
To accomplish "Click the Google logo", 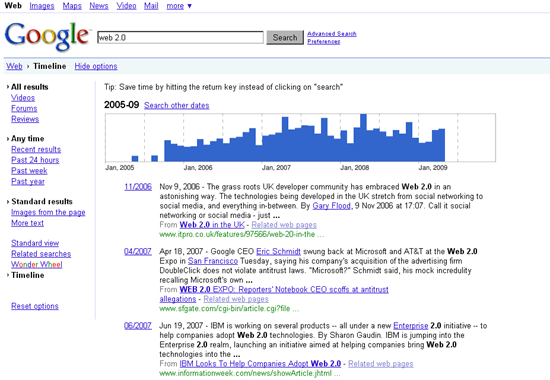I will coord(47,36).
